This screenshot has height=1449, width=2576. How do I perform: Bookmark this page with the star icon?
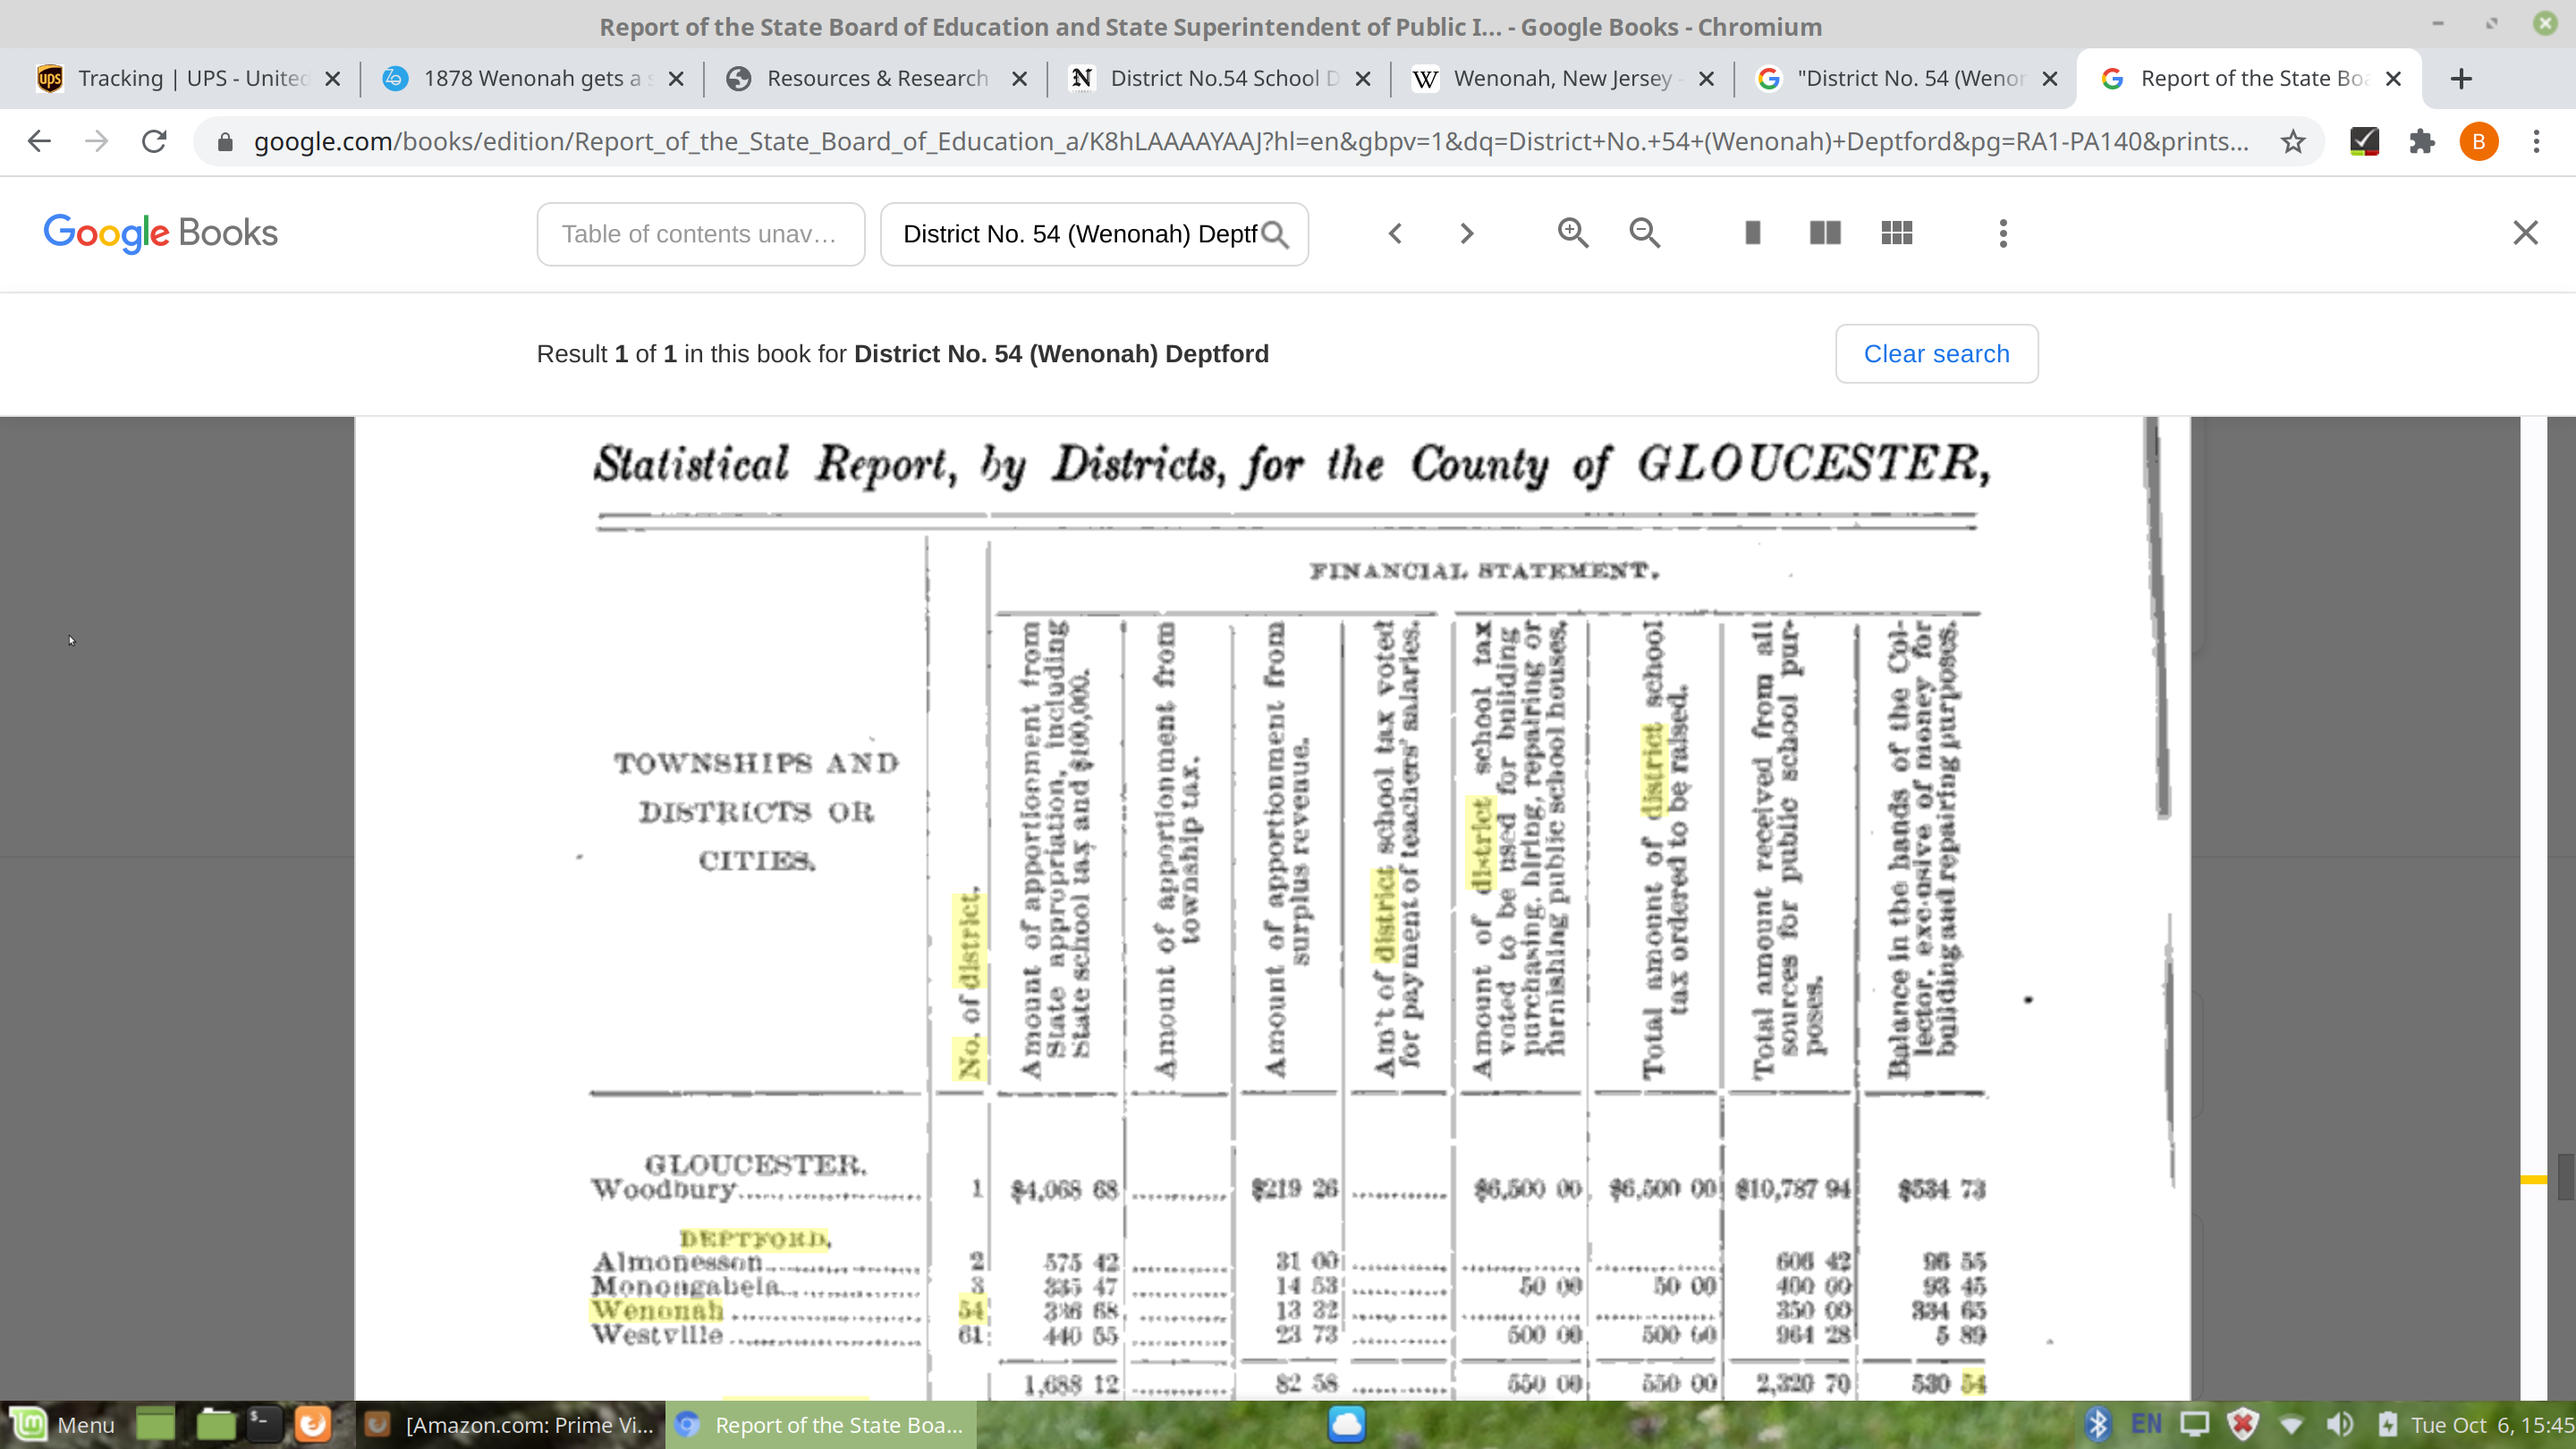pyautogui.click(x=2293, y=141)
